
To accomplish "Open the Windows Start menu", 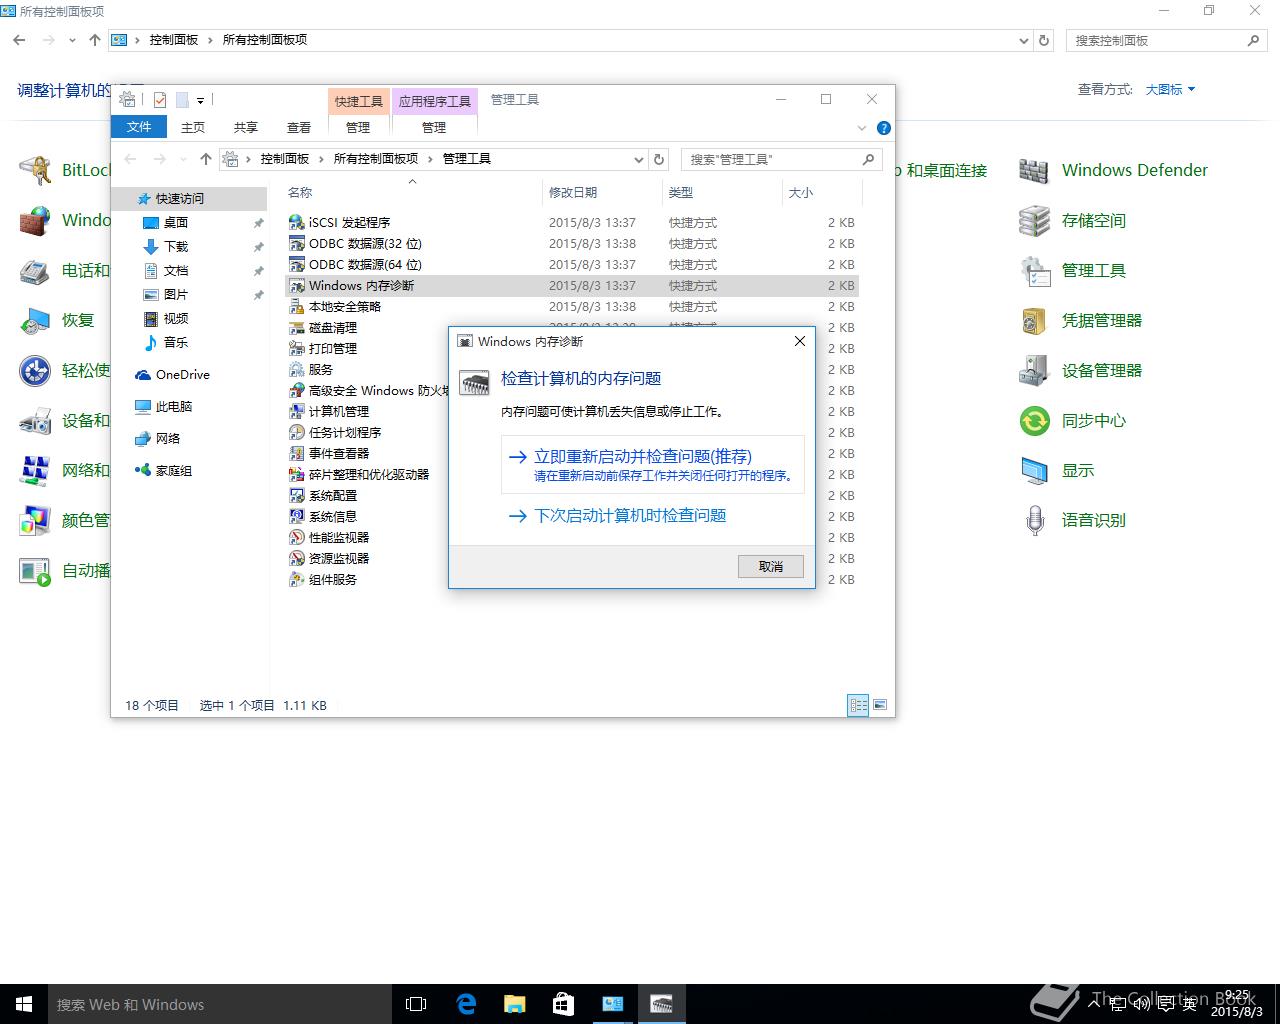I will [x=24, y=1004].
